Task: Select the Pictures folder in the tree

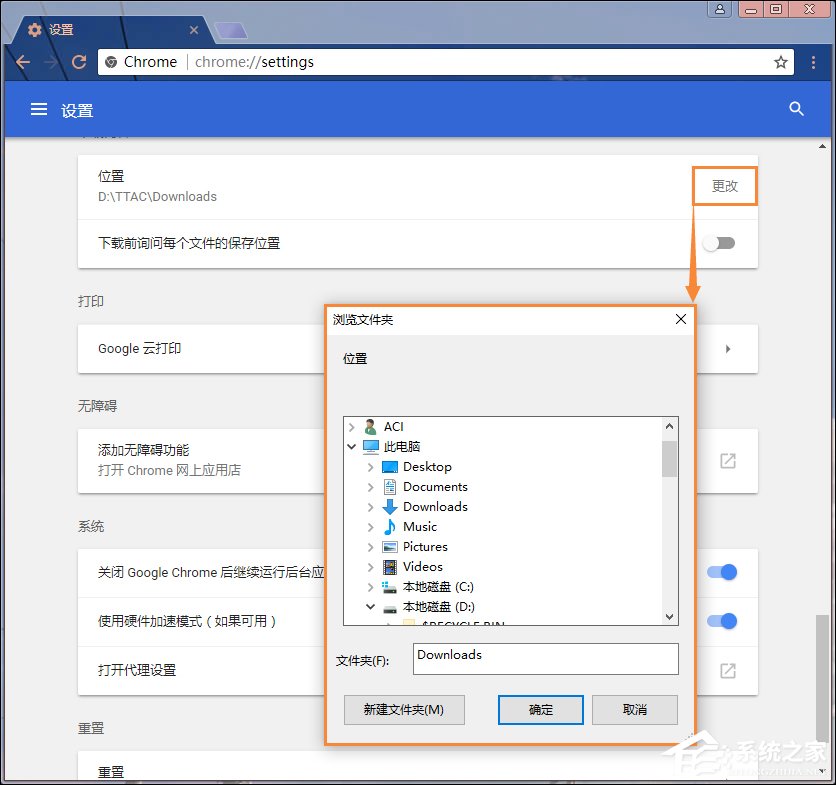Action: click(425, 546)
